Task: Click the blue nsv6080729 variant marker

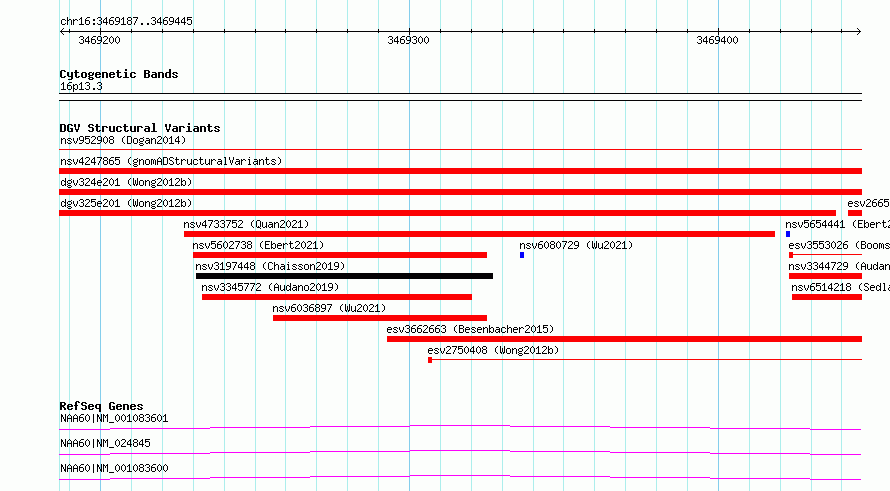Action: coord(522,255)
